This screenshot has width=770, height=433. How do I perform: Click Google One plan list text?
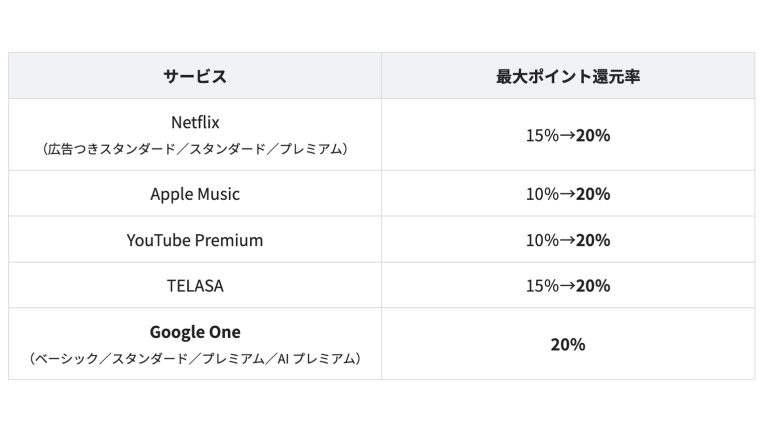click(195, 358)
